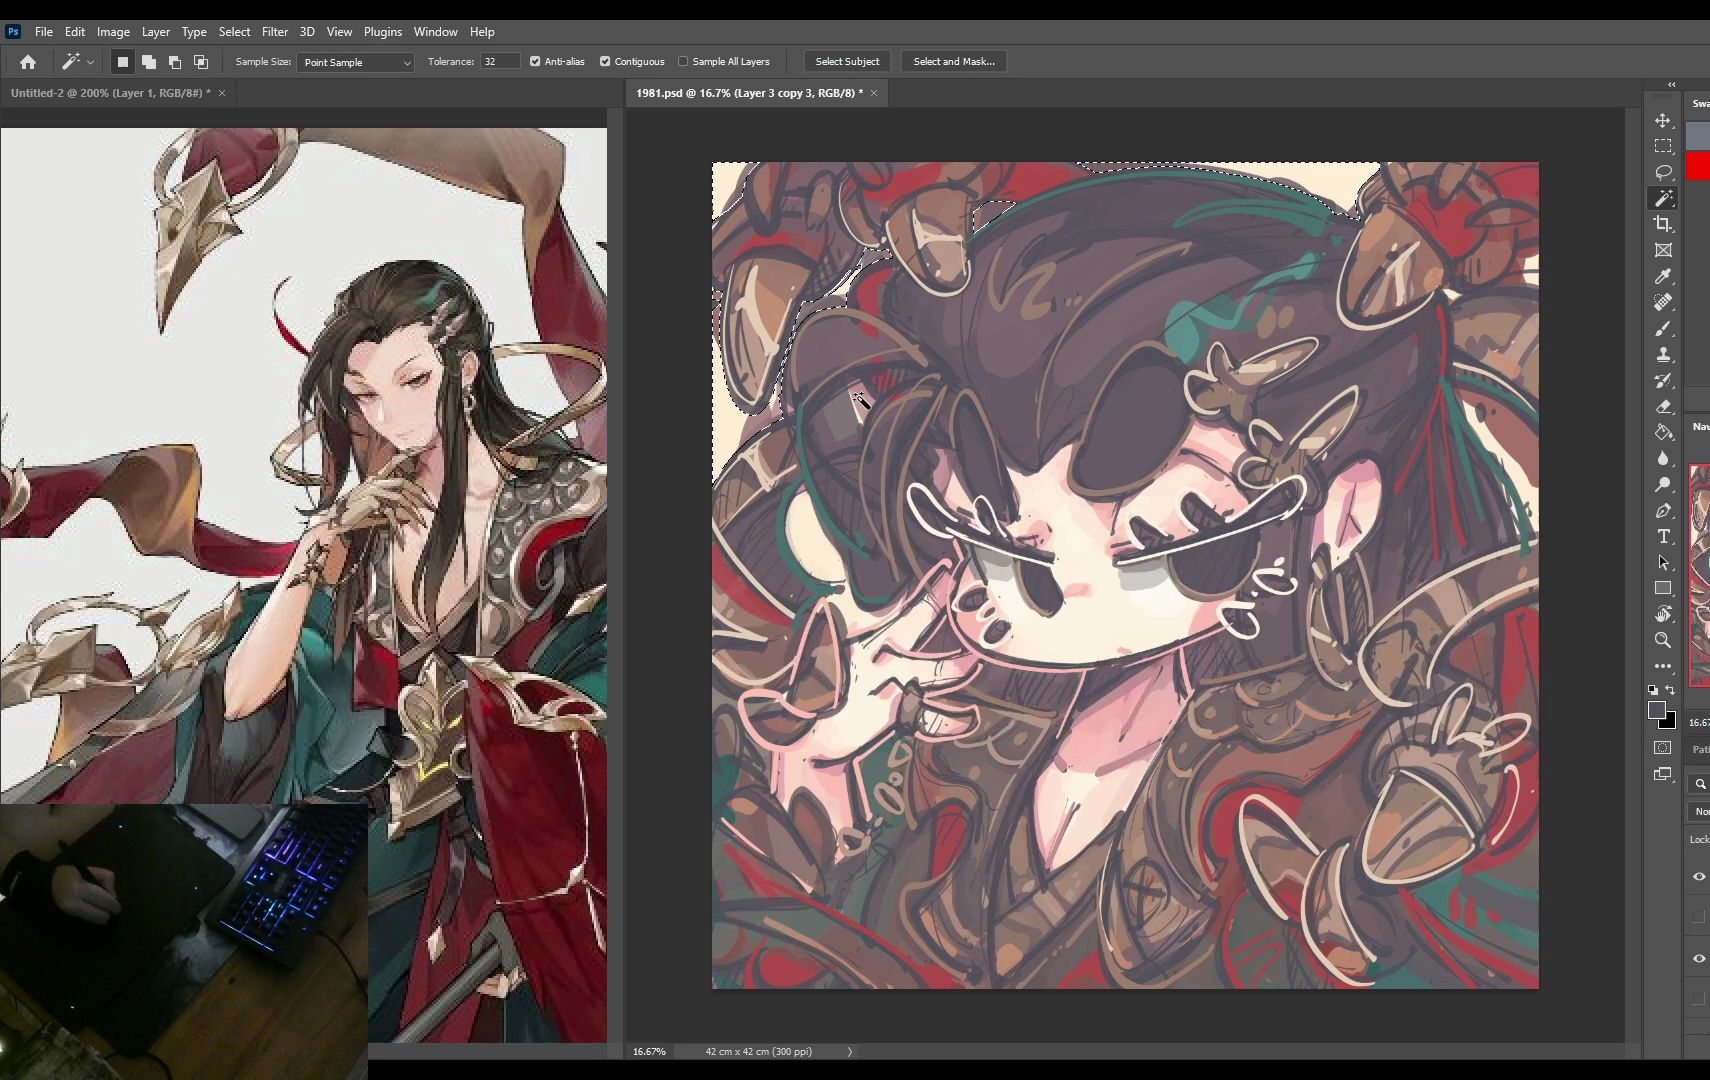This screenshot has height=1080, width=1710.
Task: Select the Magic Wand tool in toolbox
Action: pos(1663,198)
